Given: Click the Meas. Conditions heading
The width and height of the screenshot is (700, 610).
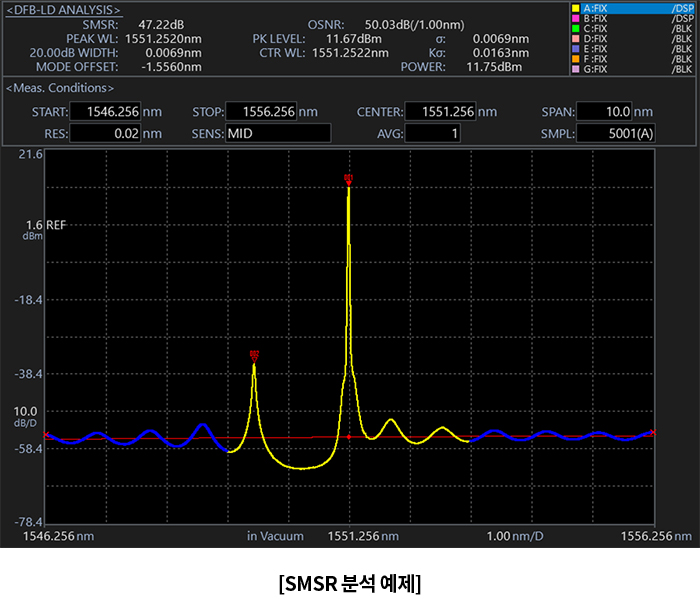Looking at the screenshot, I should 60,88.
